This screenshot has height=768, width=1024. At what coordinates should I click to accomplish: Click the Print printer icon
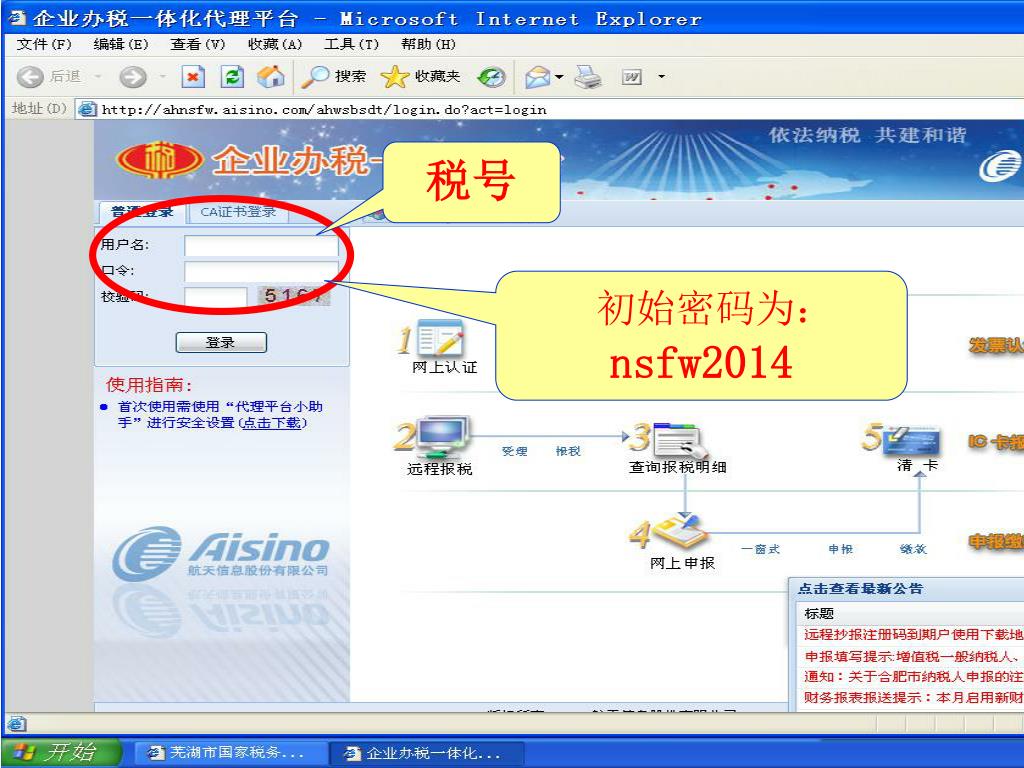[588, 77]
